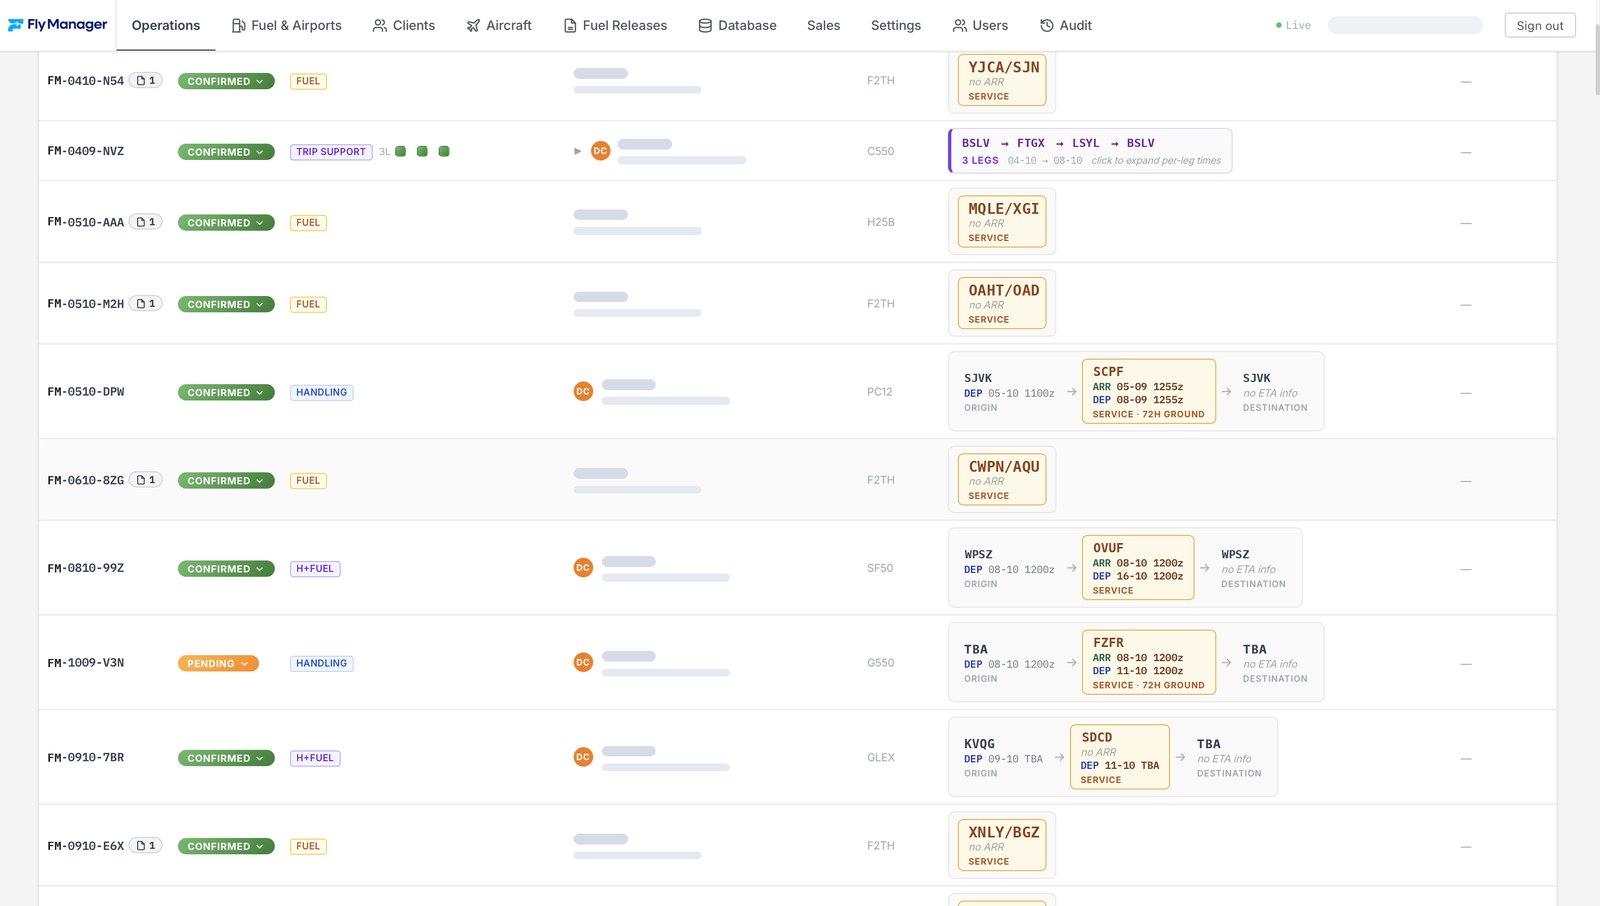Open Audit tab
The image size is (1600, 906).
point(1066,25)
